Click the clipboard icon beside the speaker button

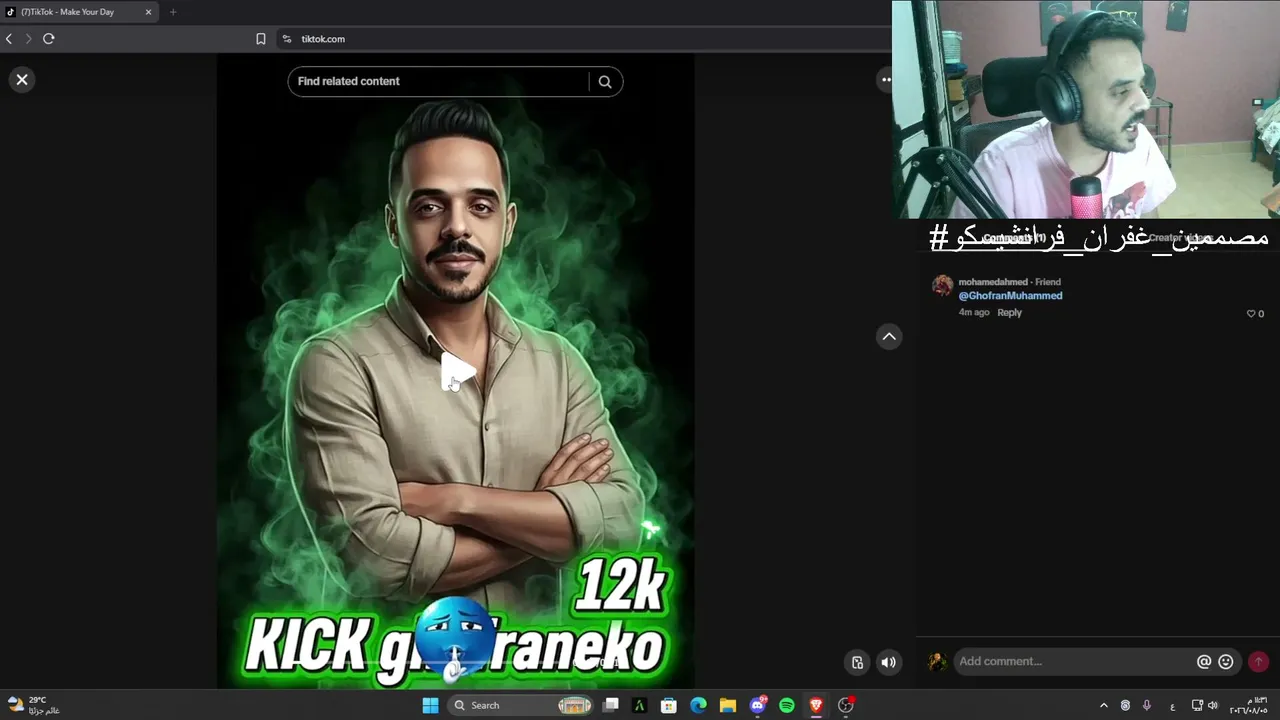(857, 662)
